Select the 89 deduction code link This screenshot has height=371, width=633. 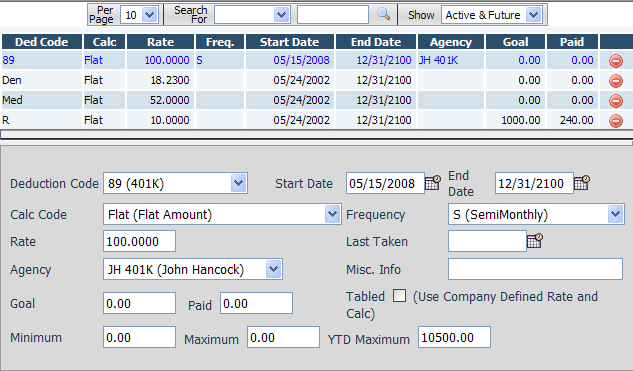[8, 60]
